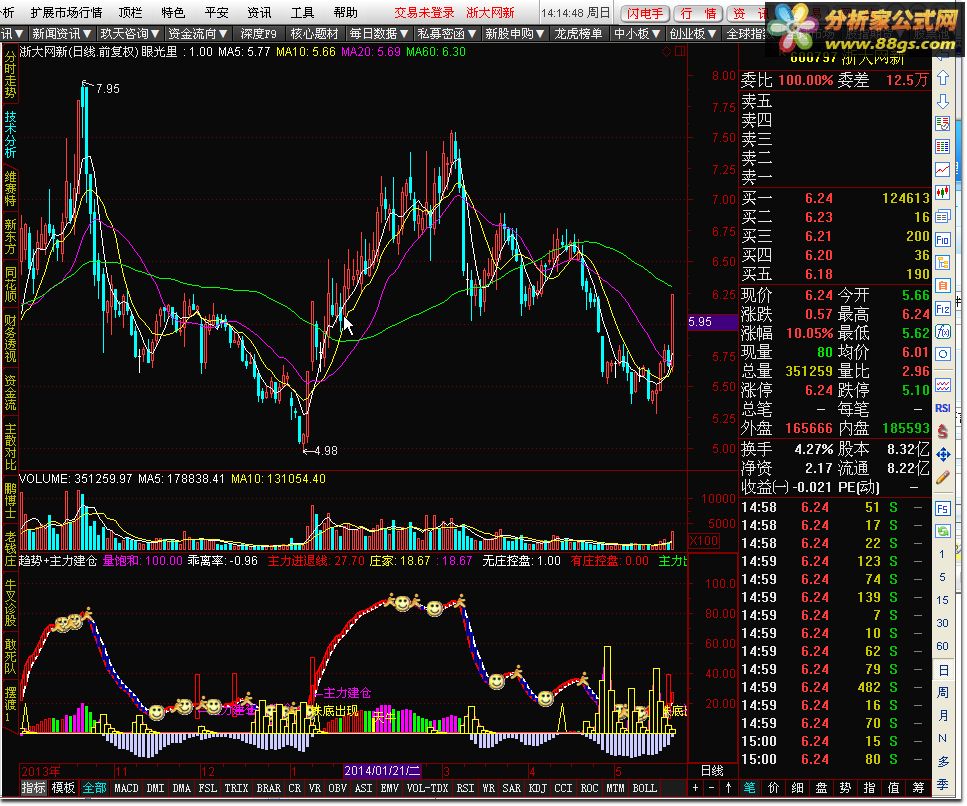Select the pencil drawing tool icon
967x806 pixels.
942,478
